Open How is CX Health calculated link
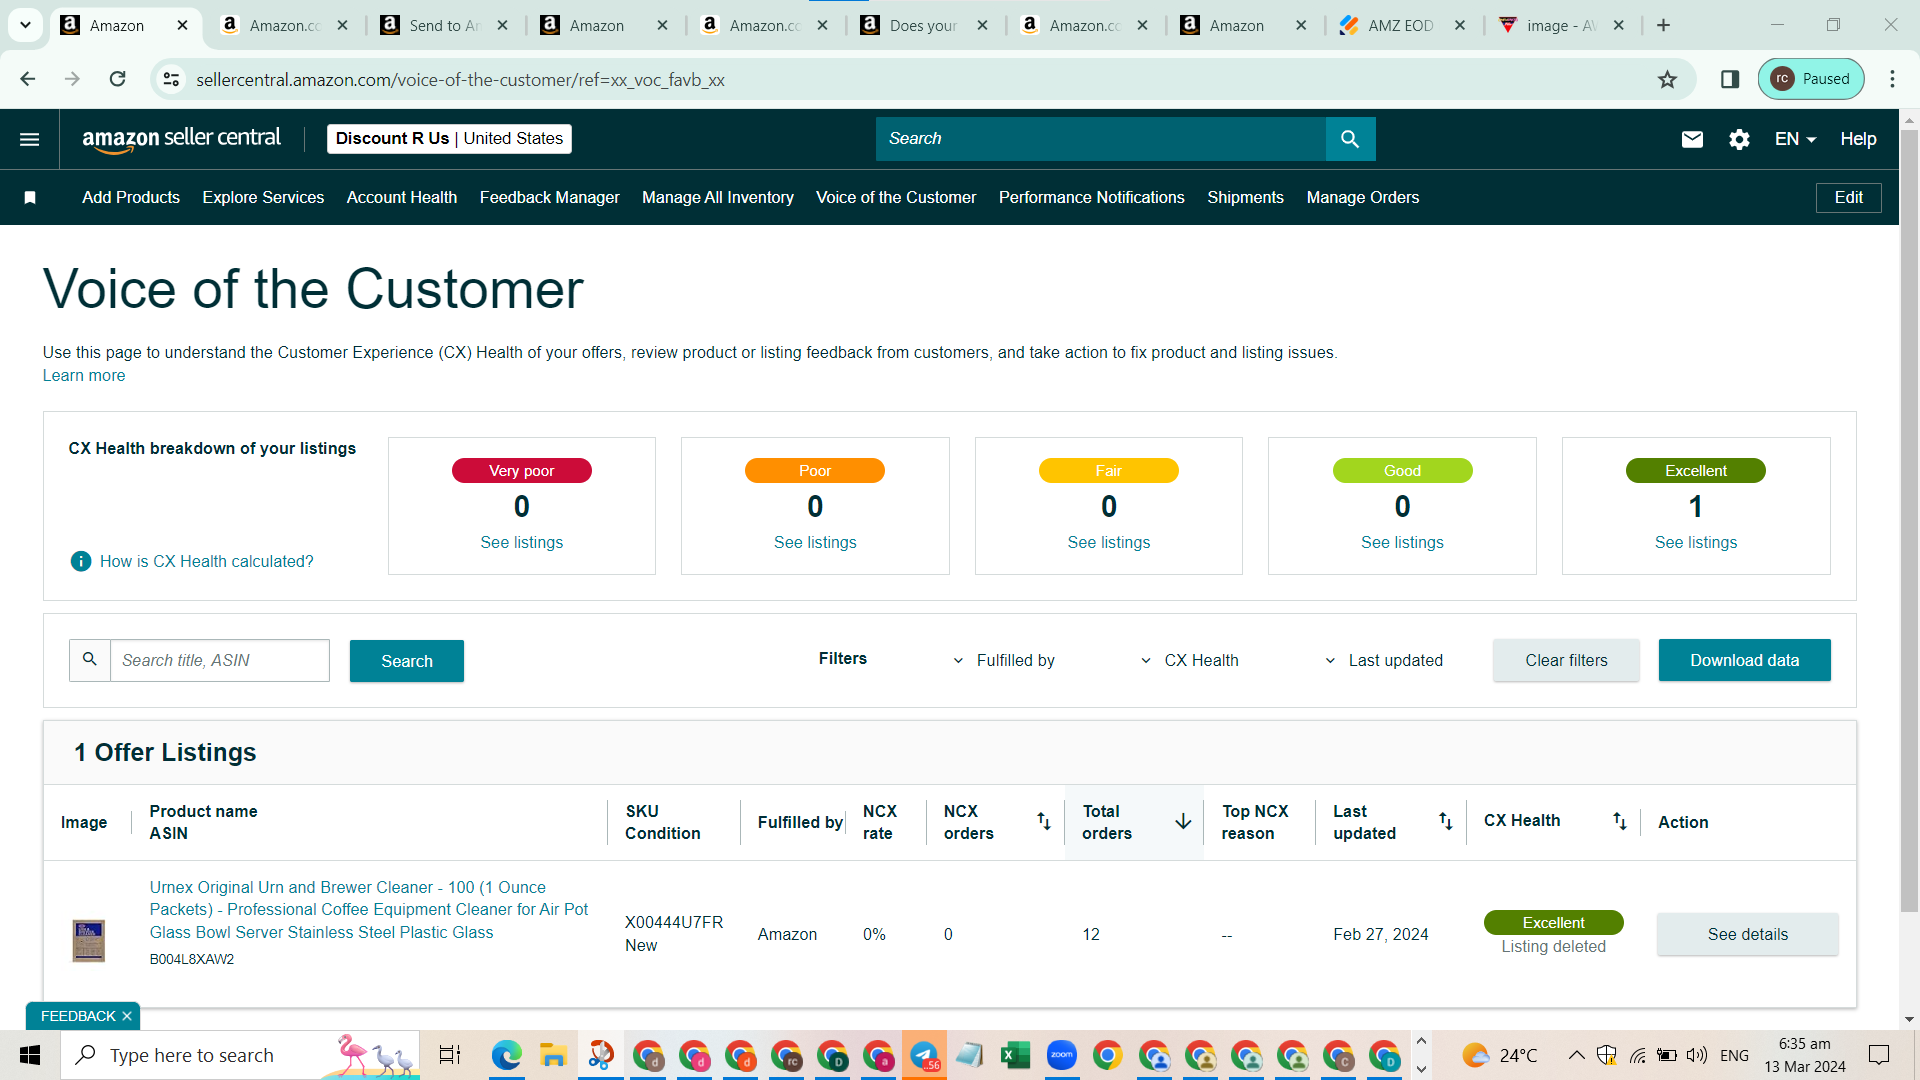Image resolution: width=1920 pixels, height=1080 pixels. (206, 562)
